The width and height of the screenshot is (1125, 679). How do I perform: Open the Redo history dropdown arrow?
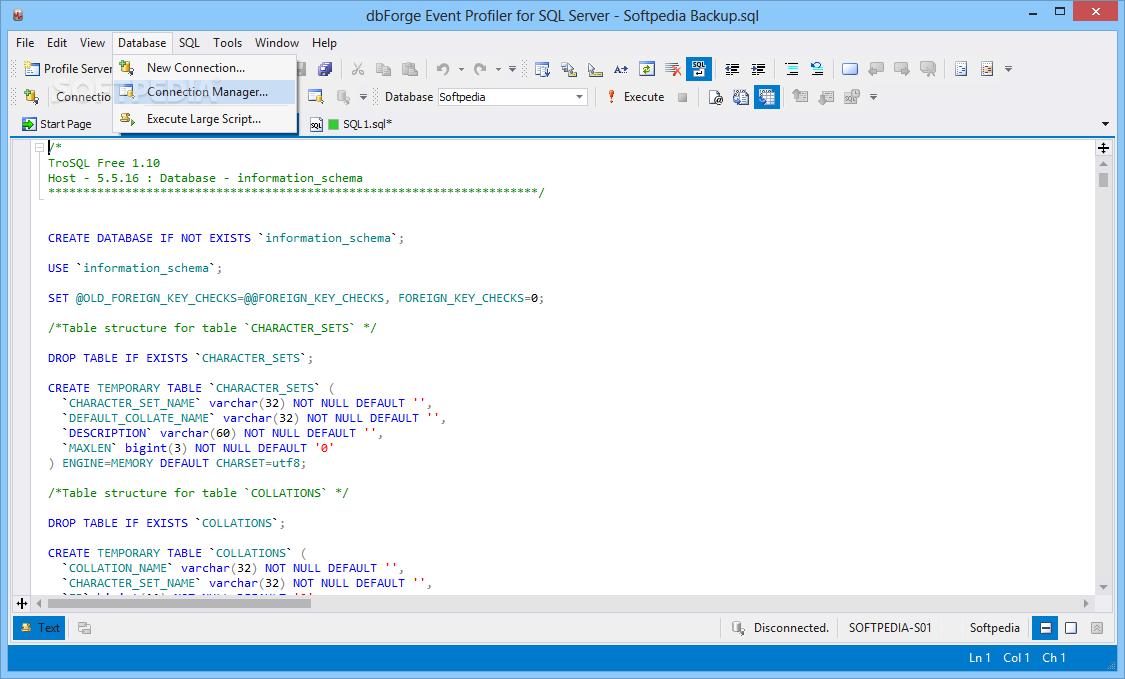(498, 70)
